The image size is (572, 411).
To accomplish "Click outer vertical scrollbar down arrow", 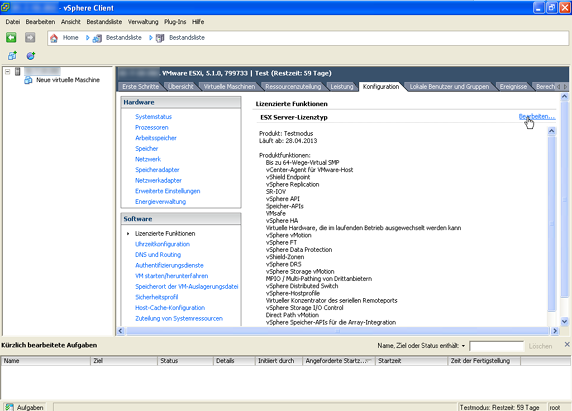I will 564,321.
